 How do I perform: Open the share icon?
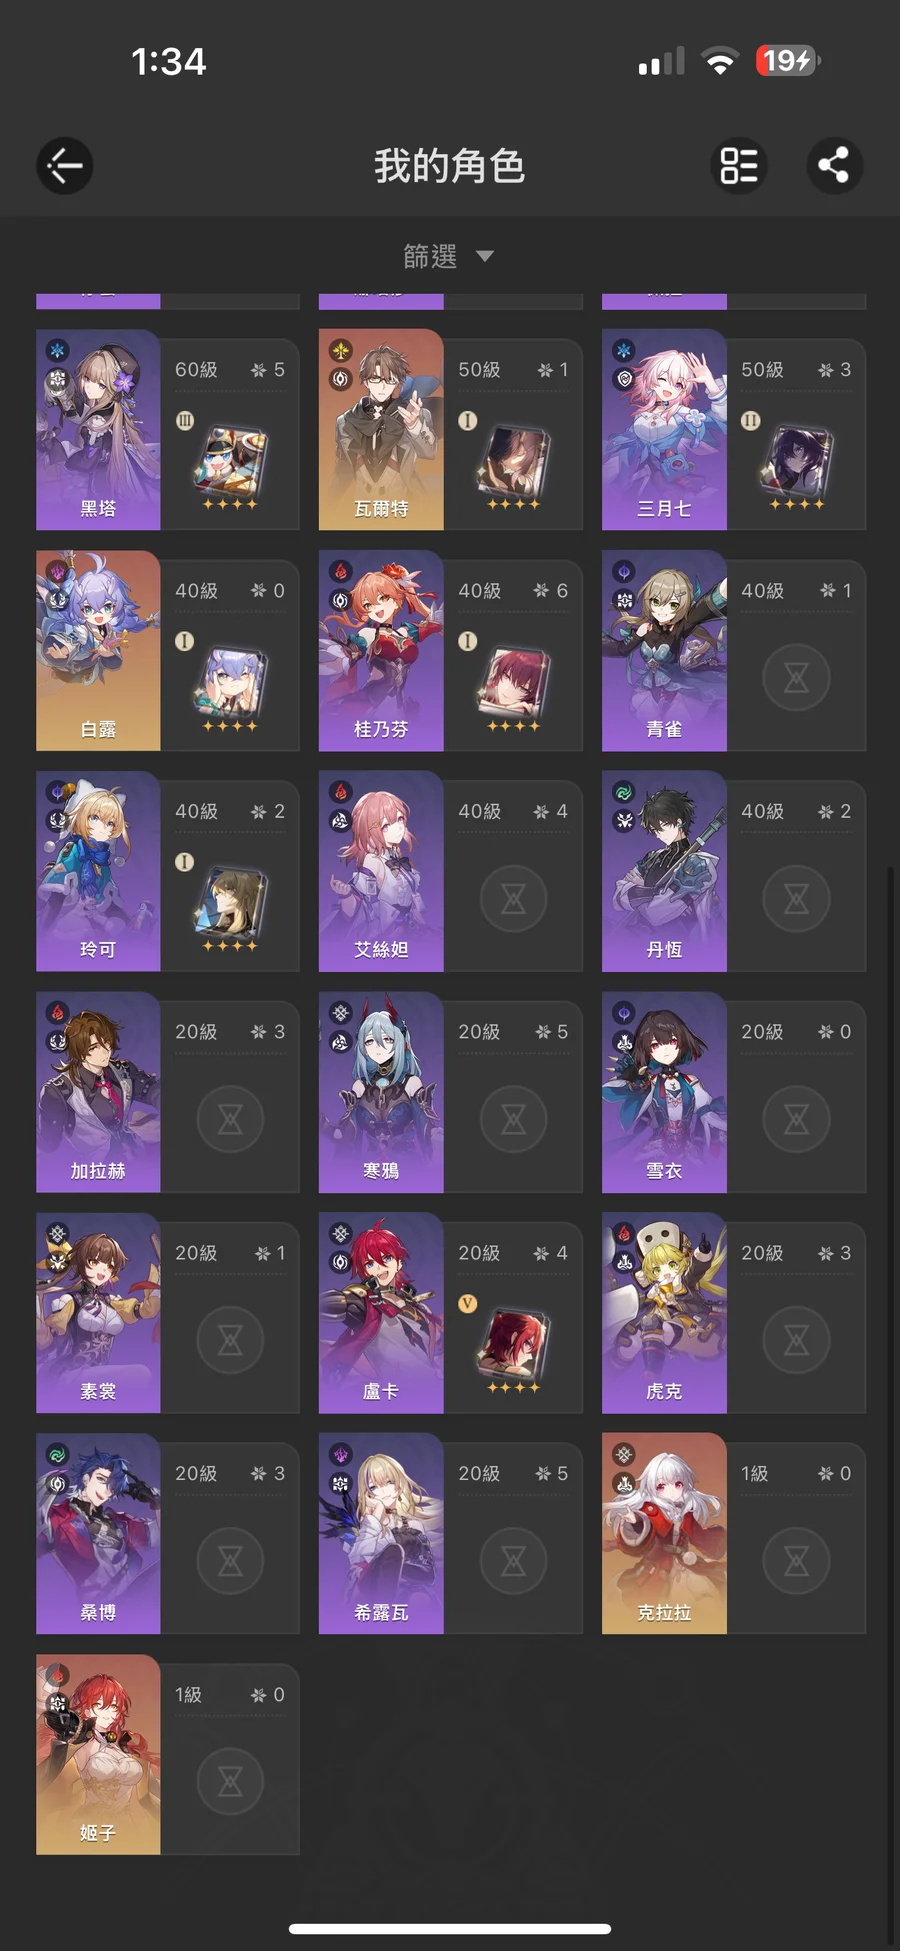pyautogui.click(x=835, y=165)
